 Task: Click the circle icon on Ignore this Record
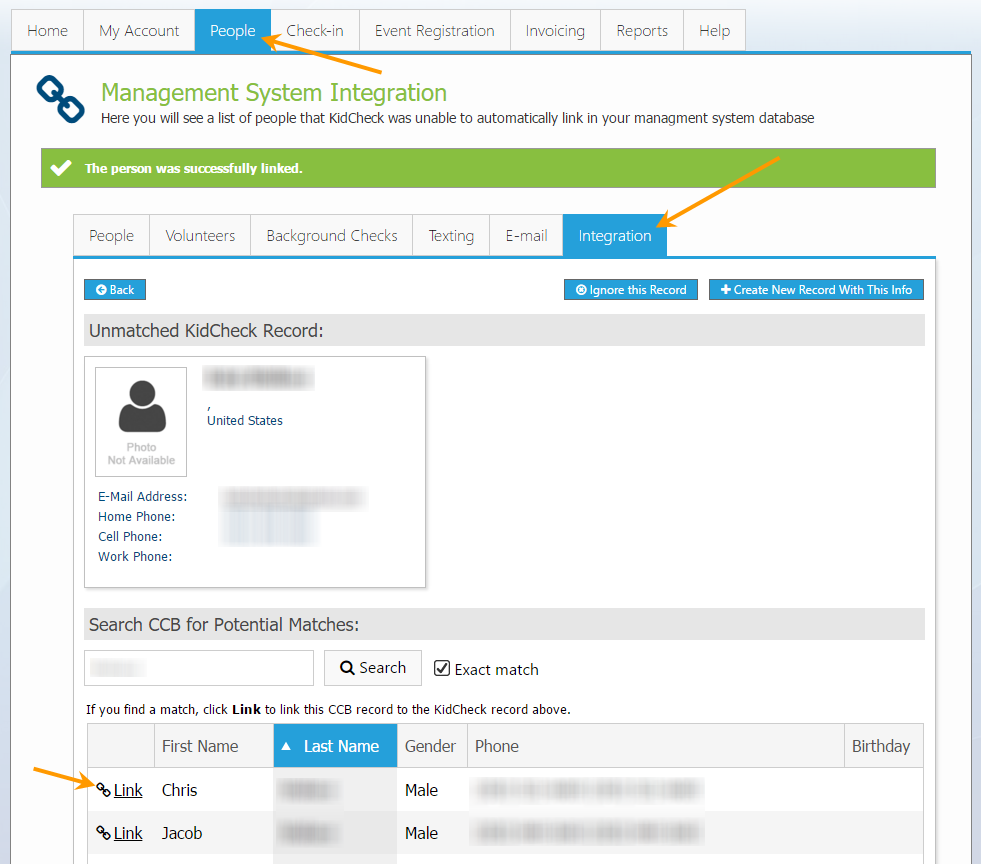point(581,290)
